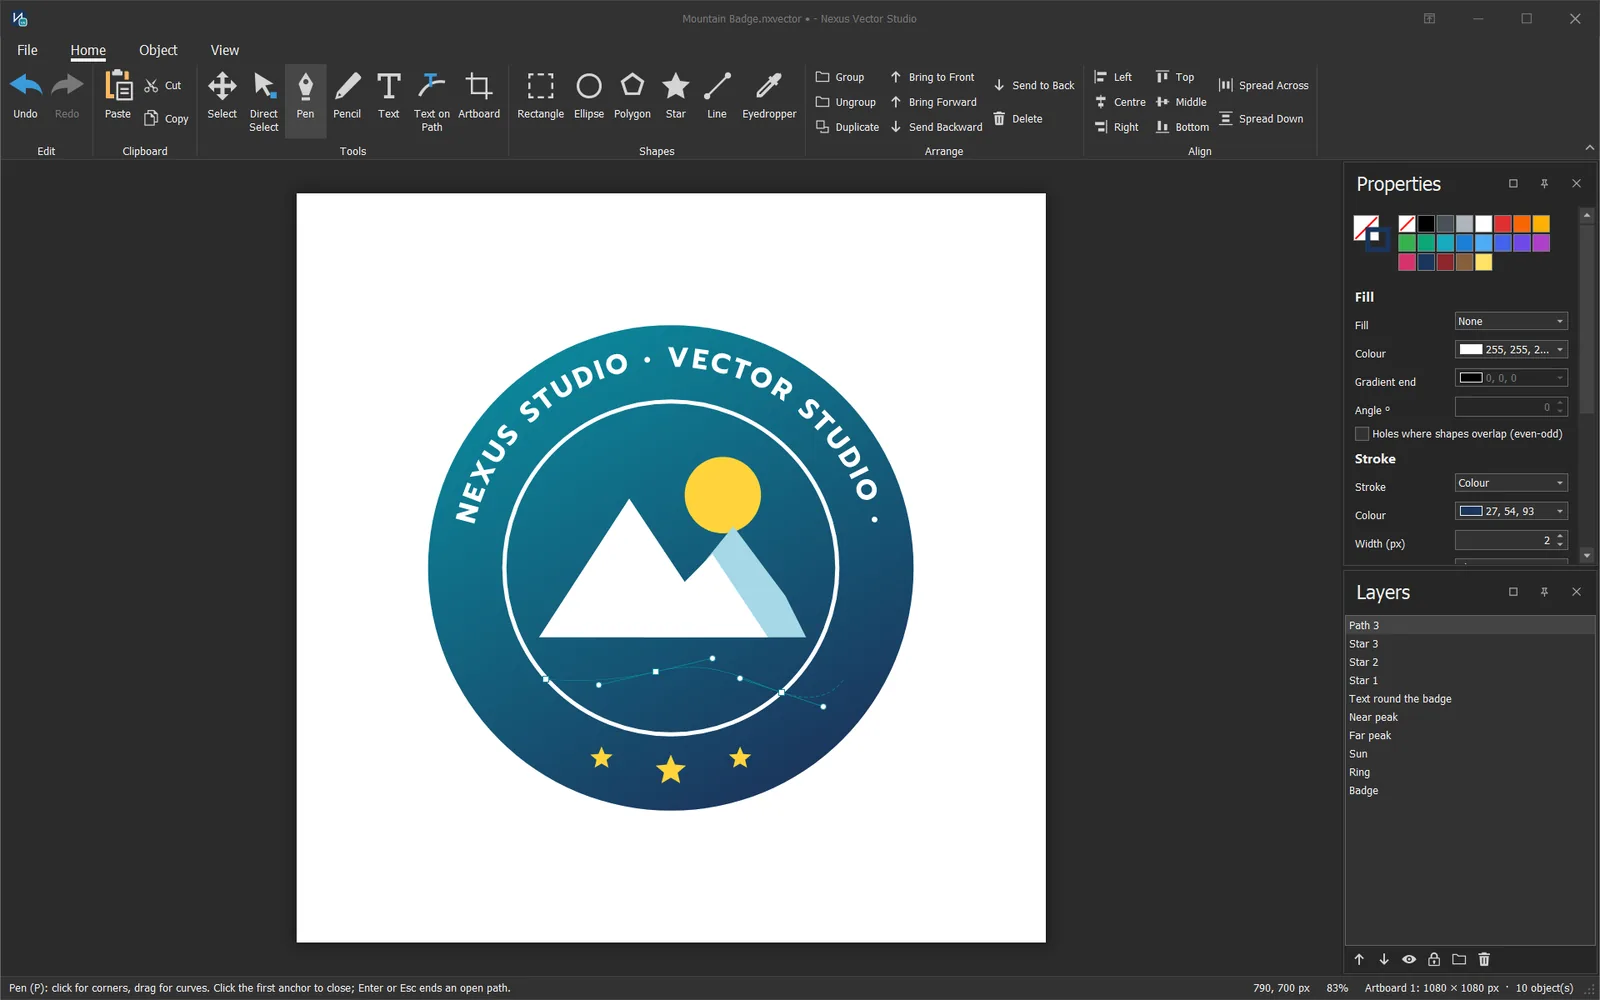Screen dimensions: 1600x1000
Task: Open the File menu
Action: (x=27, y=50)
